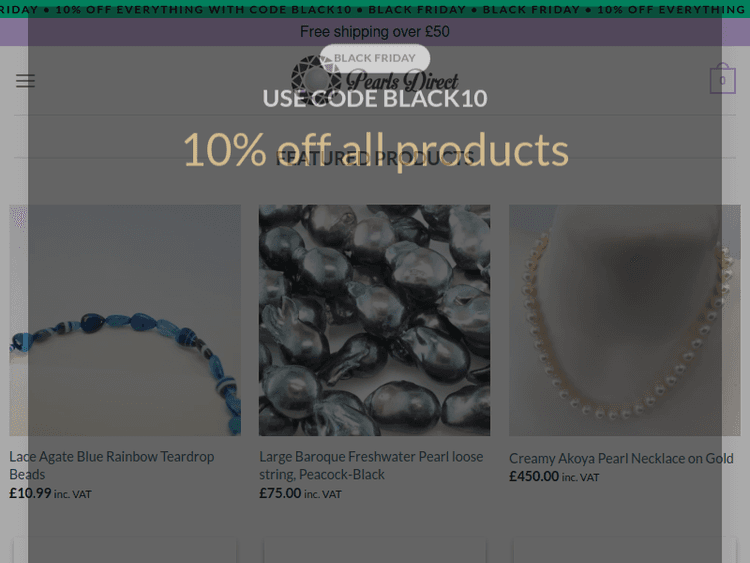Click the £10.99 price for agate beads
The image size is (750, 563).
point(30,493)
